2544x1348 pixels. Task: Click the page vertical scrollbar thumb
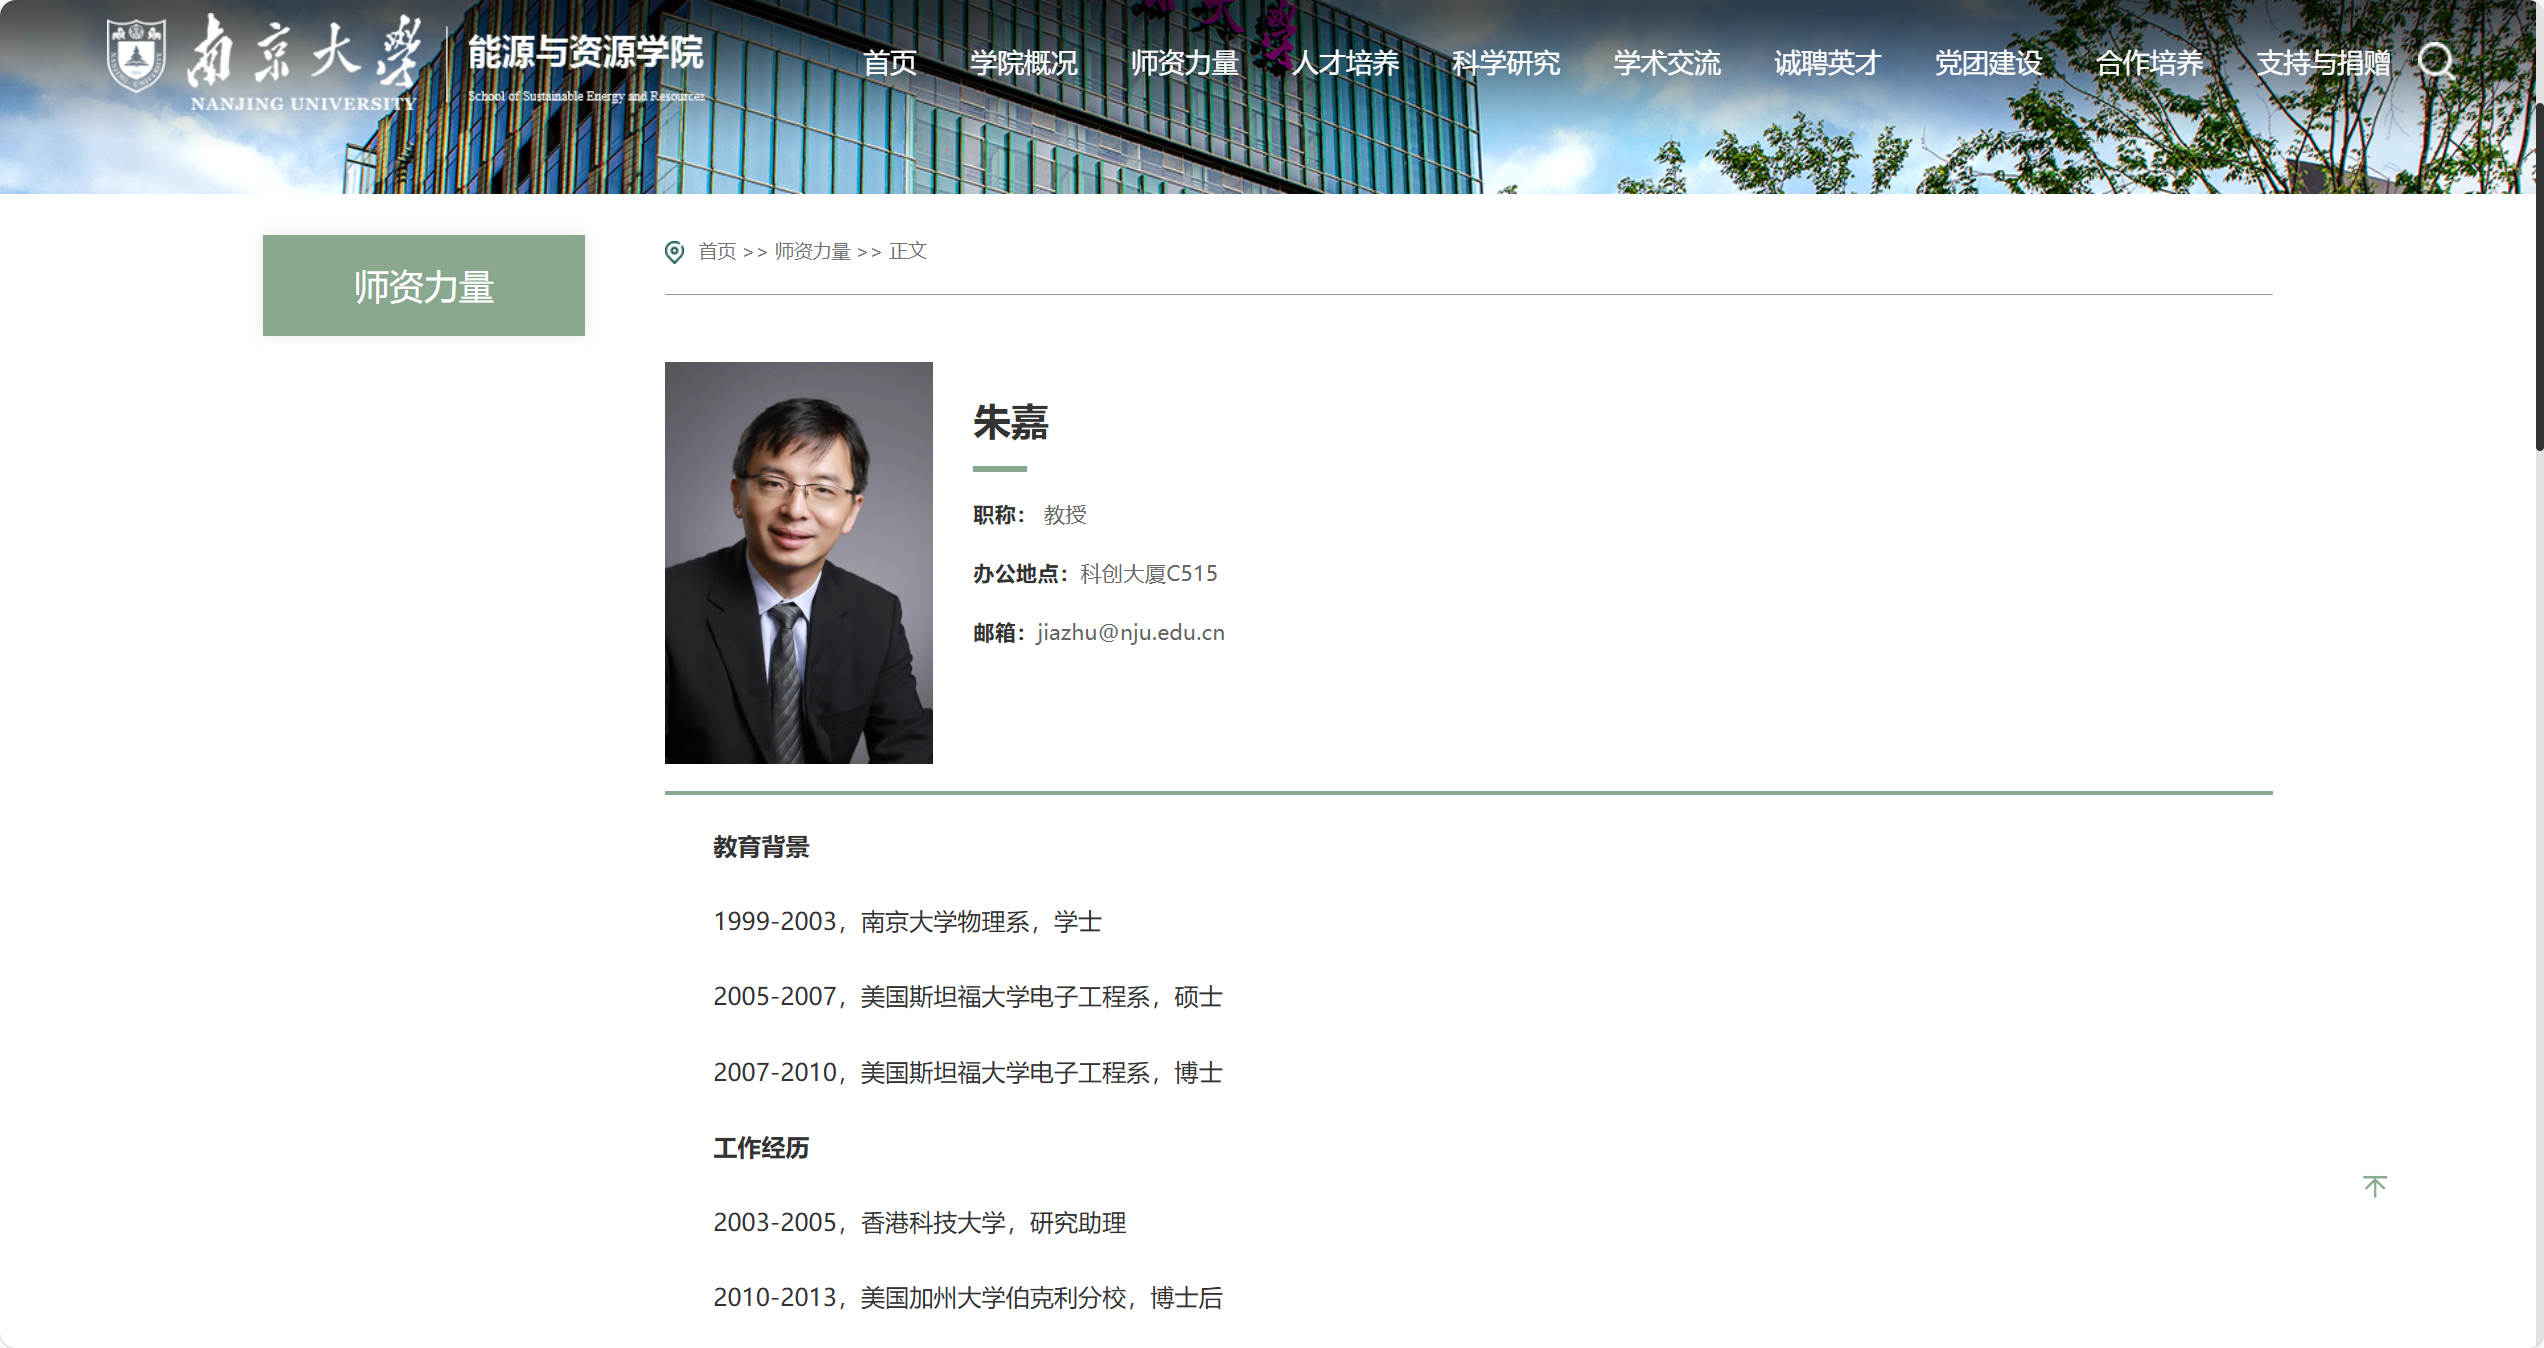[x=2538, y=275]
